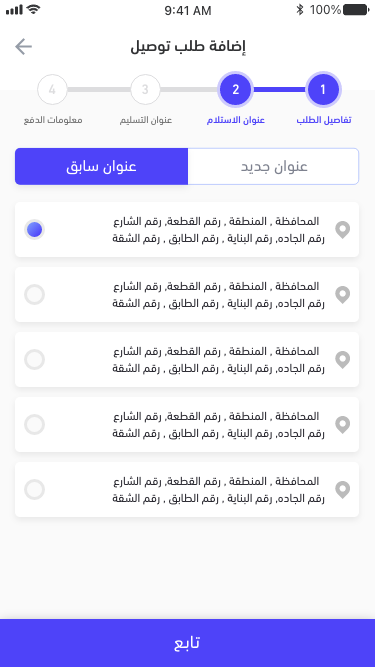
Task: Go to step 1 تفاصيل الطلب
Action: (x=323, y=90)
